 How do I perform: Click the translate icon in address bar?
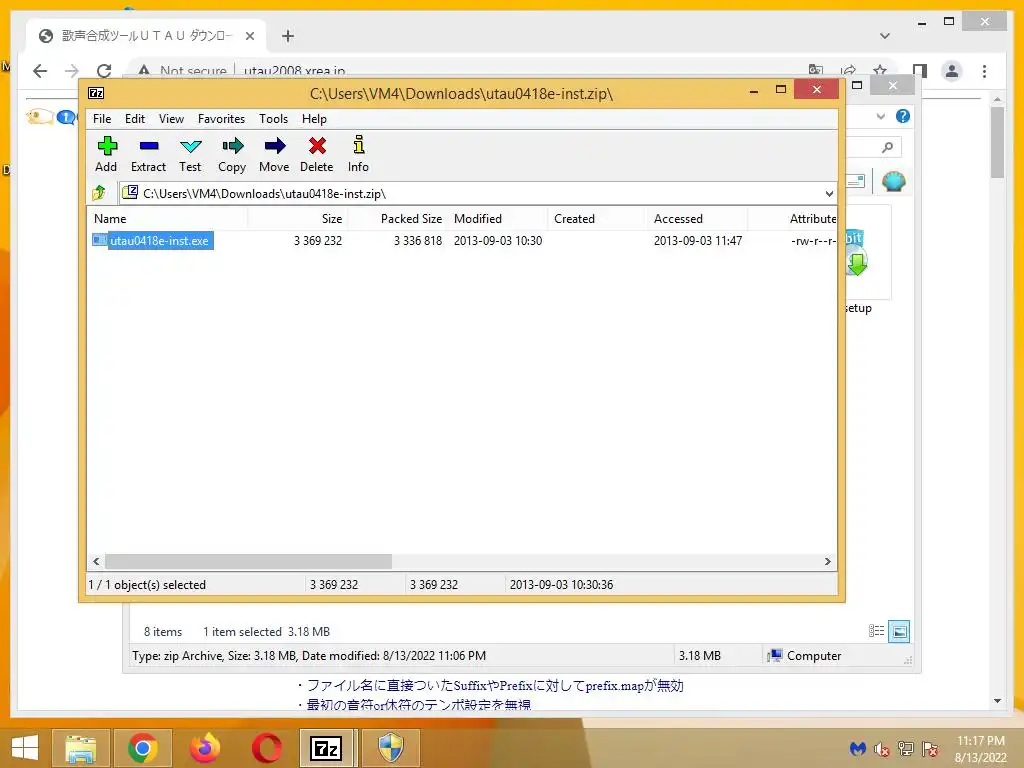(816, 71)
